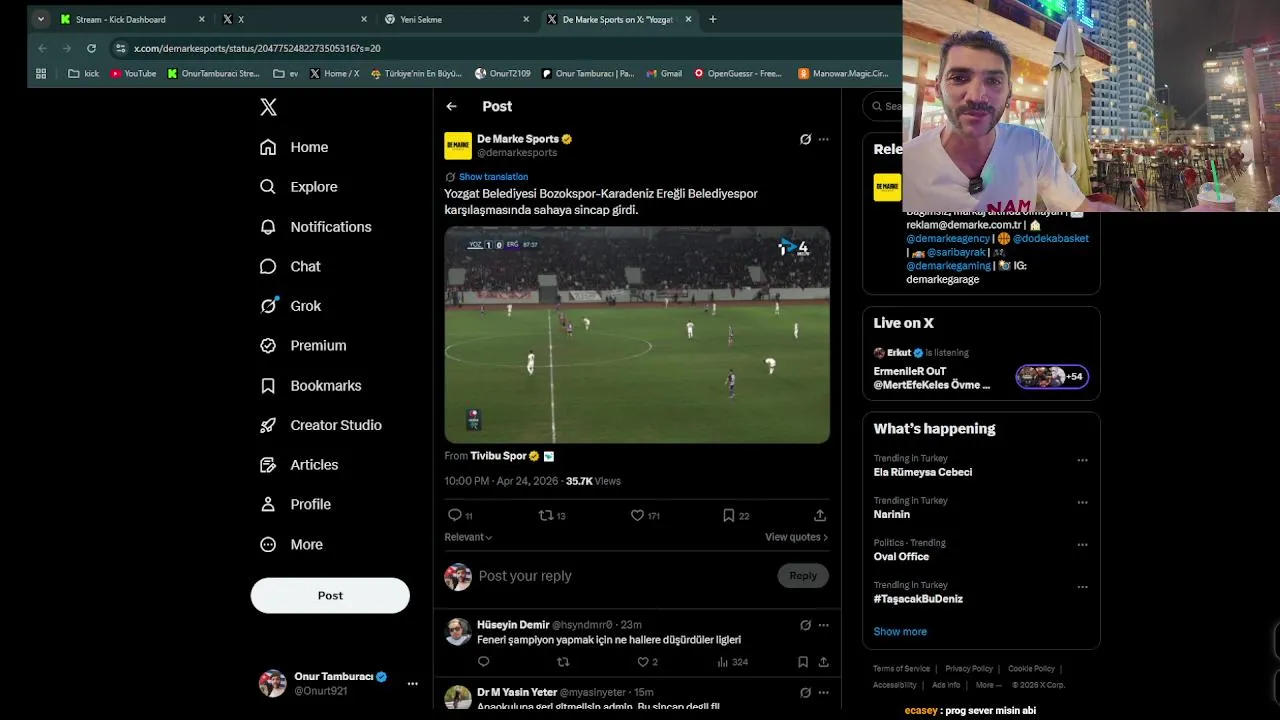The height and width of the screenshot is (720, 1280).
Task: Close the De Marke Sports browser tab
Action: tap(688, 19)
